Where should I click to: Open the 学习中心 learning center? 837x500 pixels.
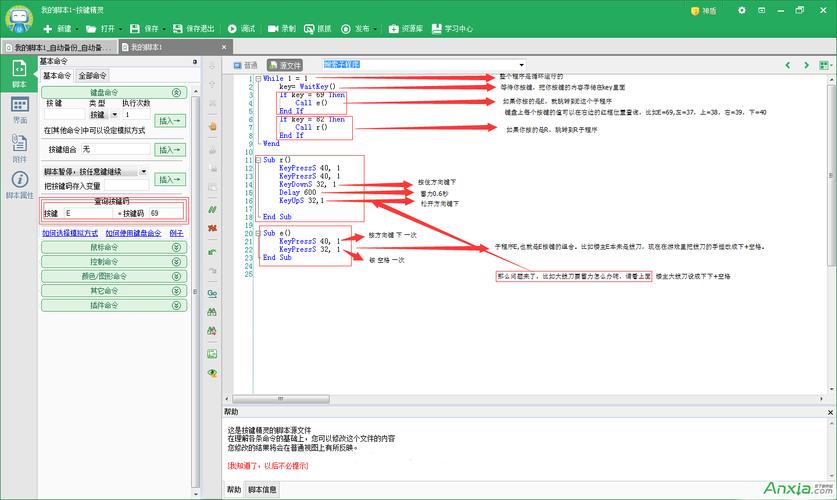click(x=452, y=29)
